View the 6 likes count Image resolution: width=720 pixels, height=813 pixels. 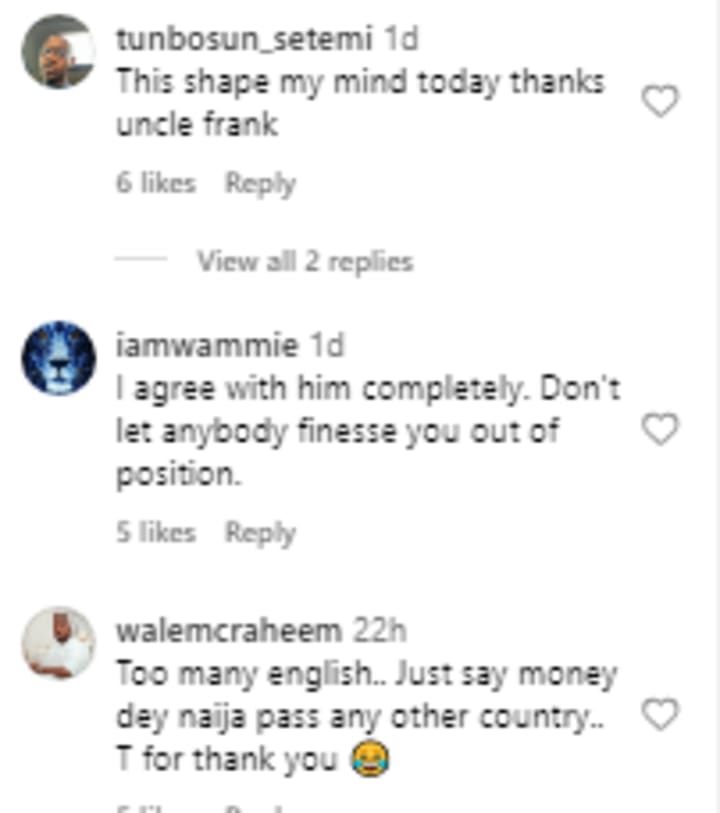click(x=156, y=183)
